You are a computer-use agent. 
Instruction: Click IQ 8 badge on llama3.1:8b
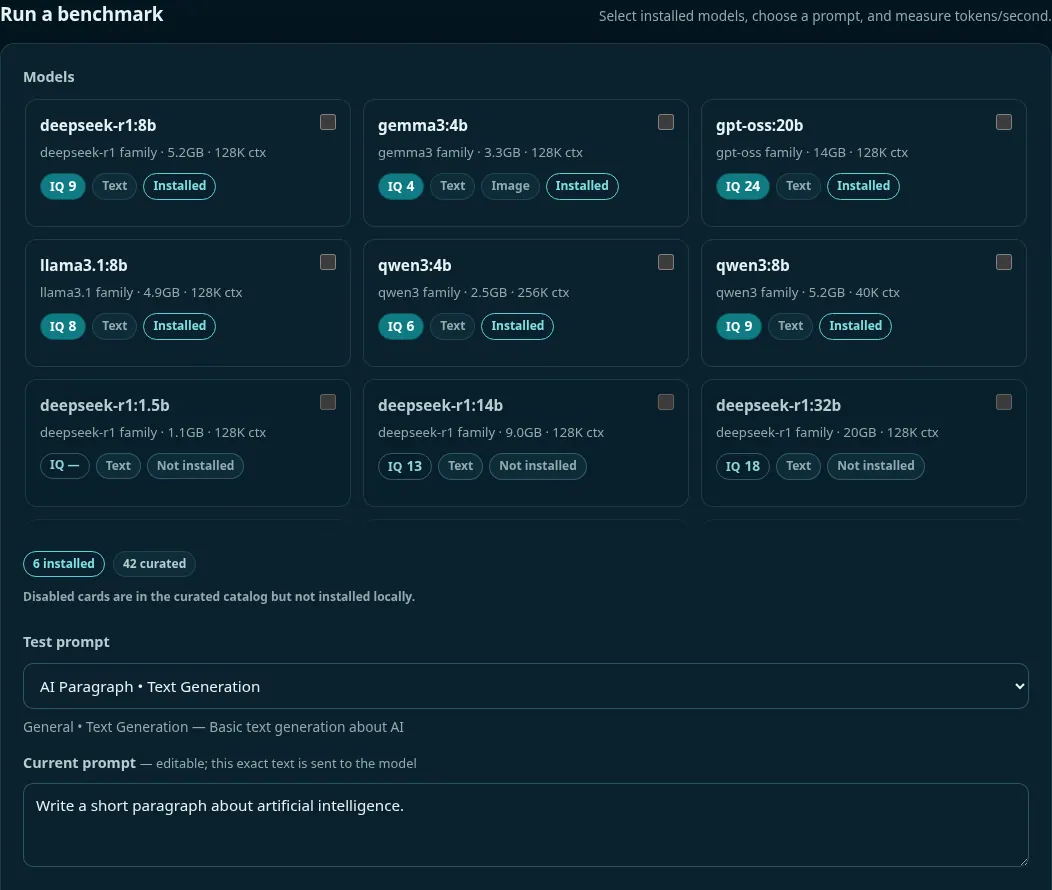[x=63, y=326]
